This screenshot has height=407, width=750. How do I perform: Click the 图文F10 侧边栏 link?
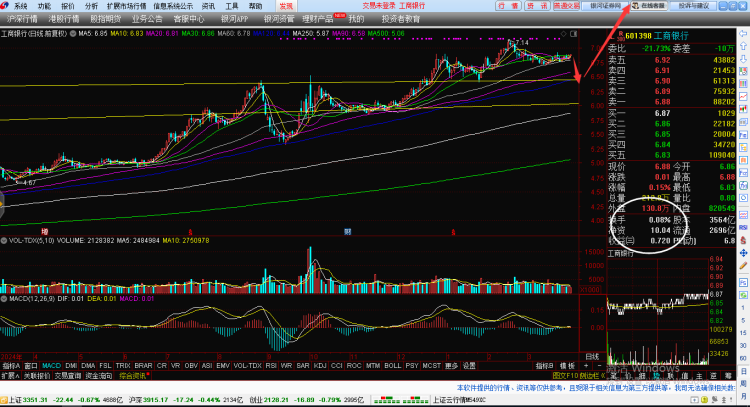pyautogui.click(x=579, y=376)
